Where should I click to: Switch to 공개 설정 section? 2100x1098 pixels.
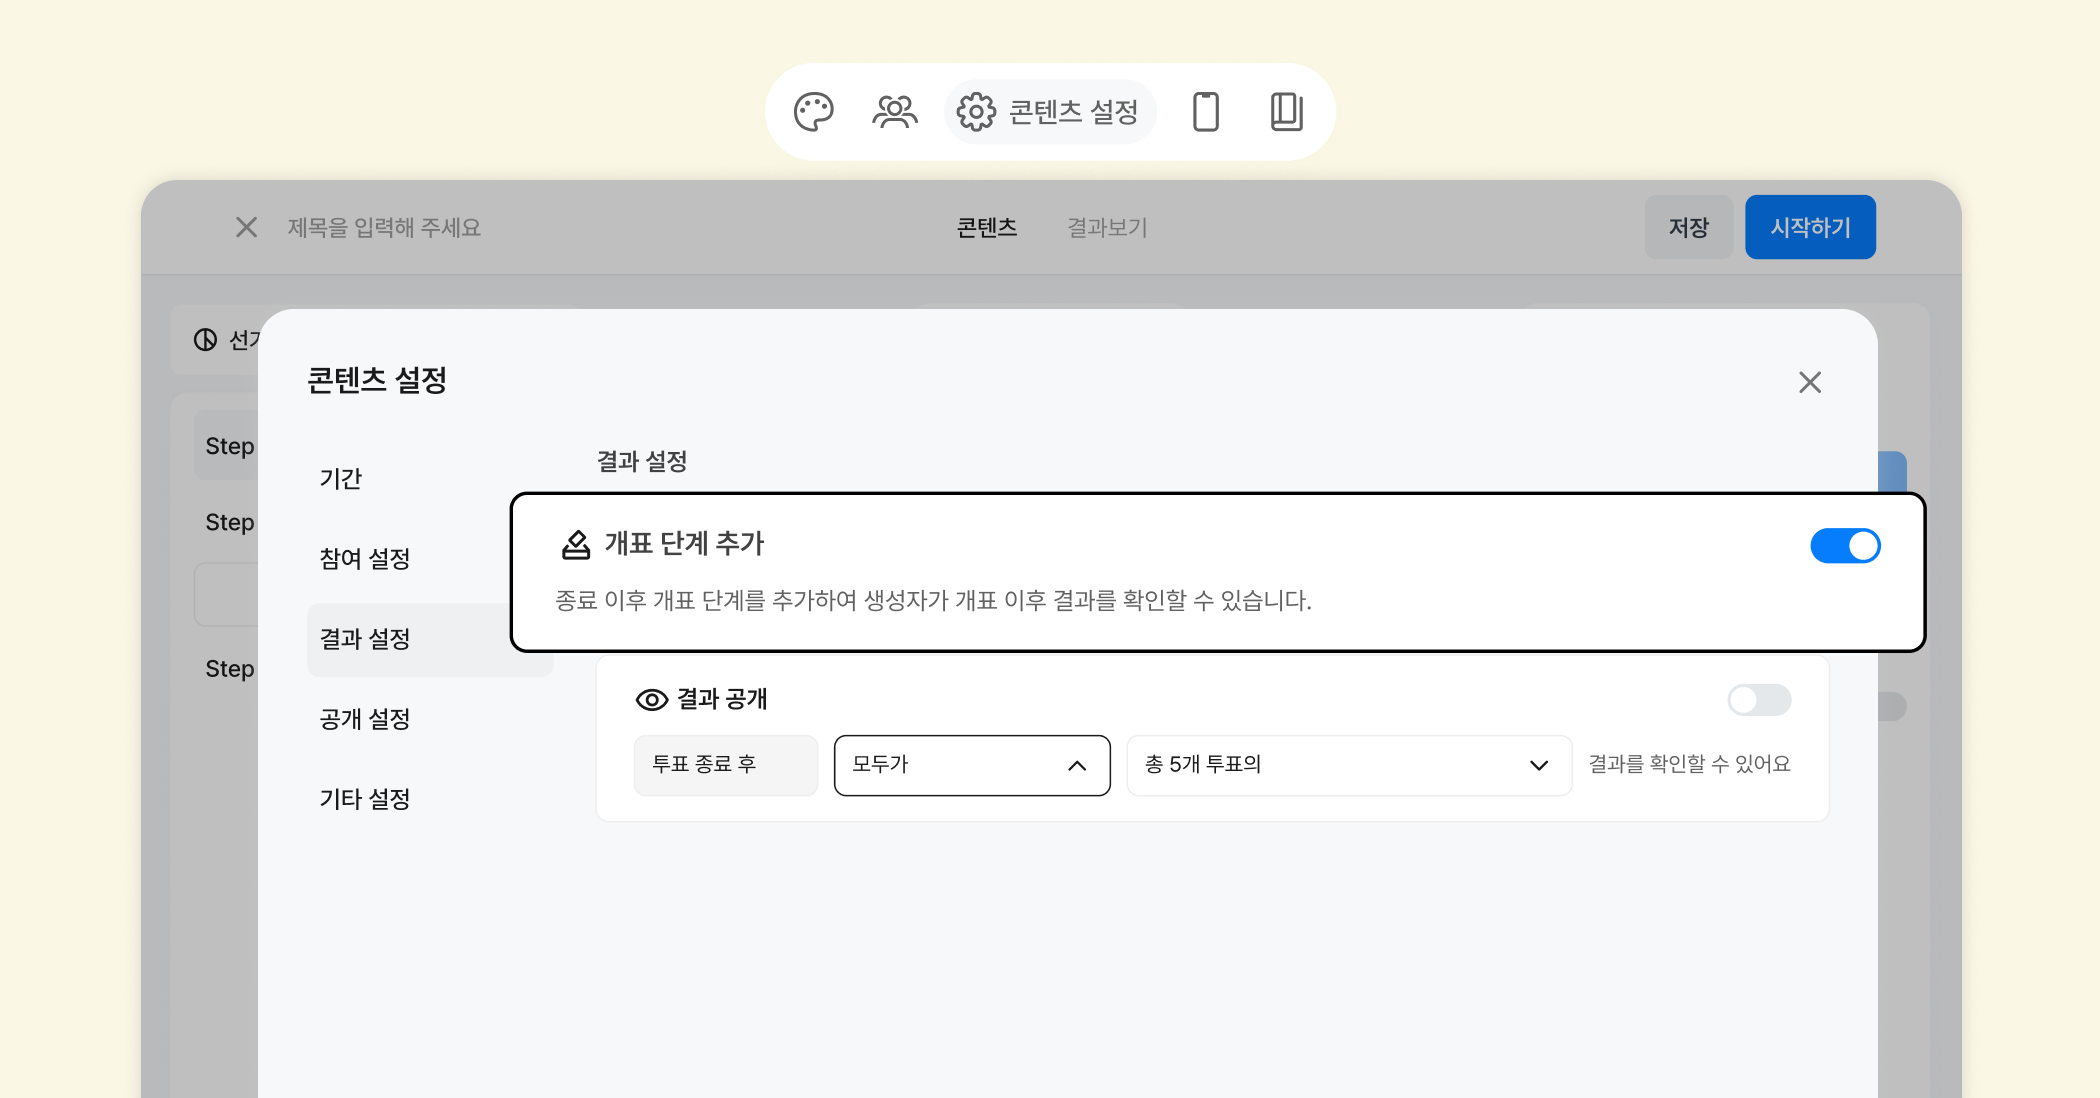[x=365, y=719]
